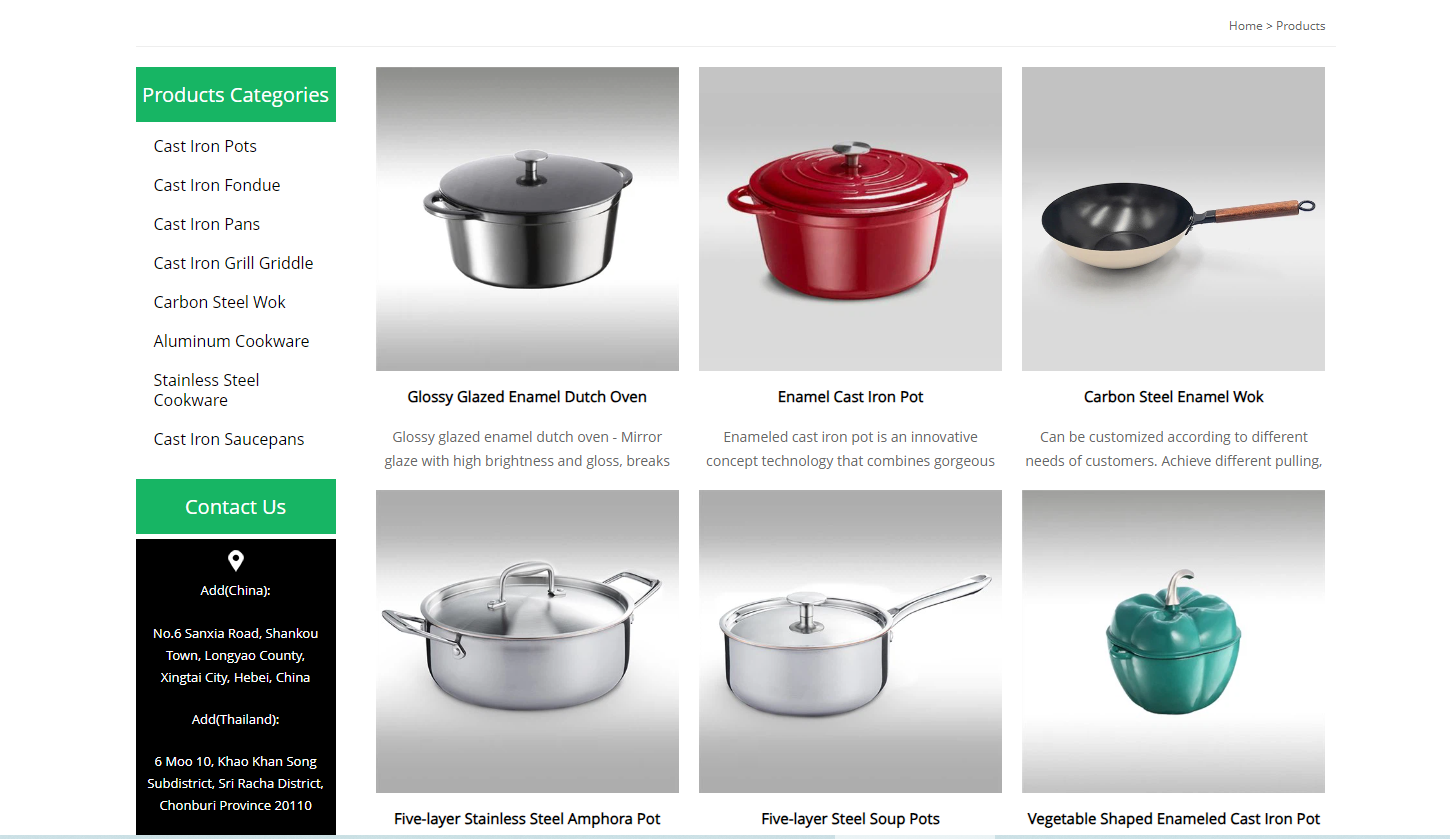Screen dimensions: 1450x839
Task: Click the Products breadcrumb link
Action: tap(1301, 26)
